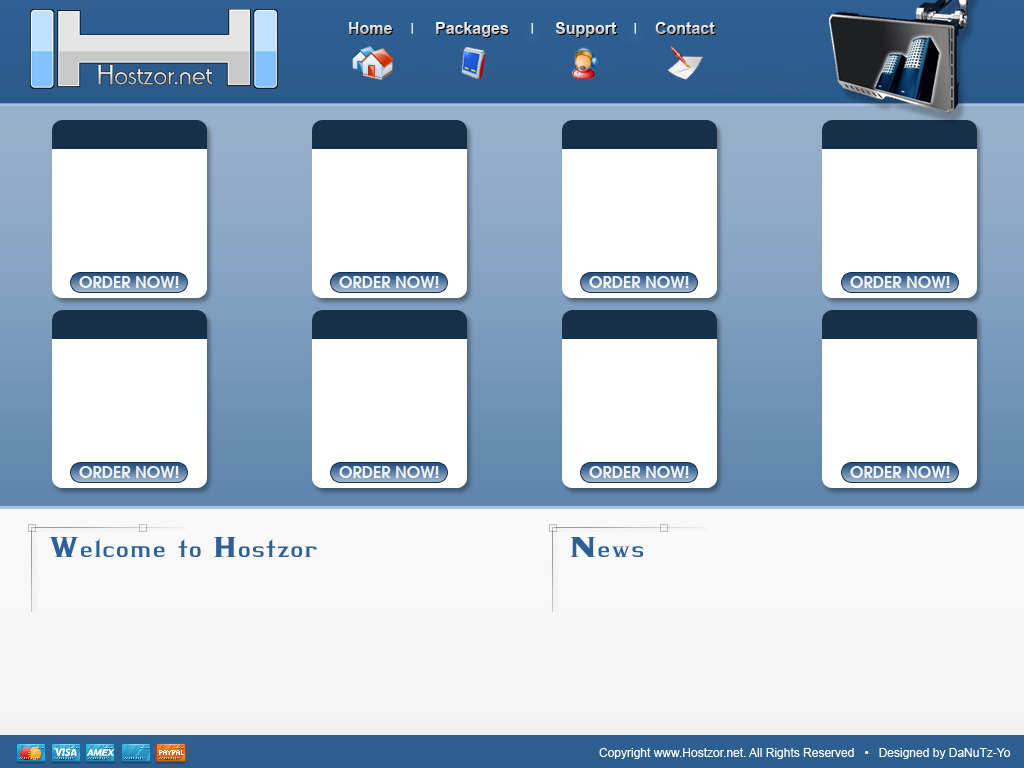Select the Contact navigation link
Screen dimensions: 1024x768
[684, 28]
